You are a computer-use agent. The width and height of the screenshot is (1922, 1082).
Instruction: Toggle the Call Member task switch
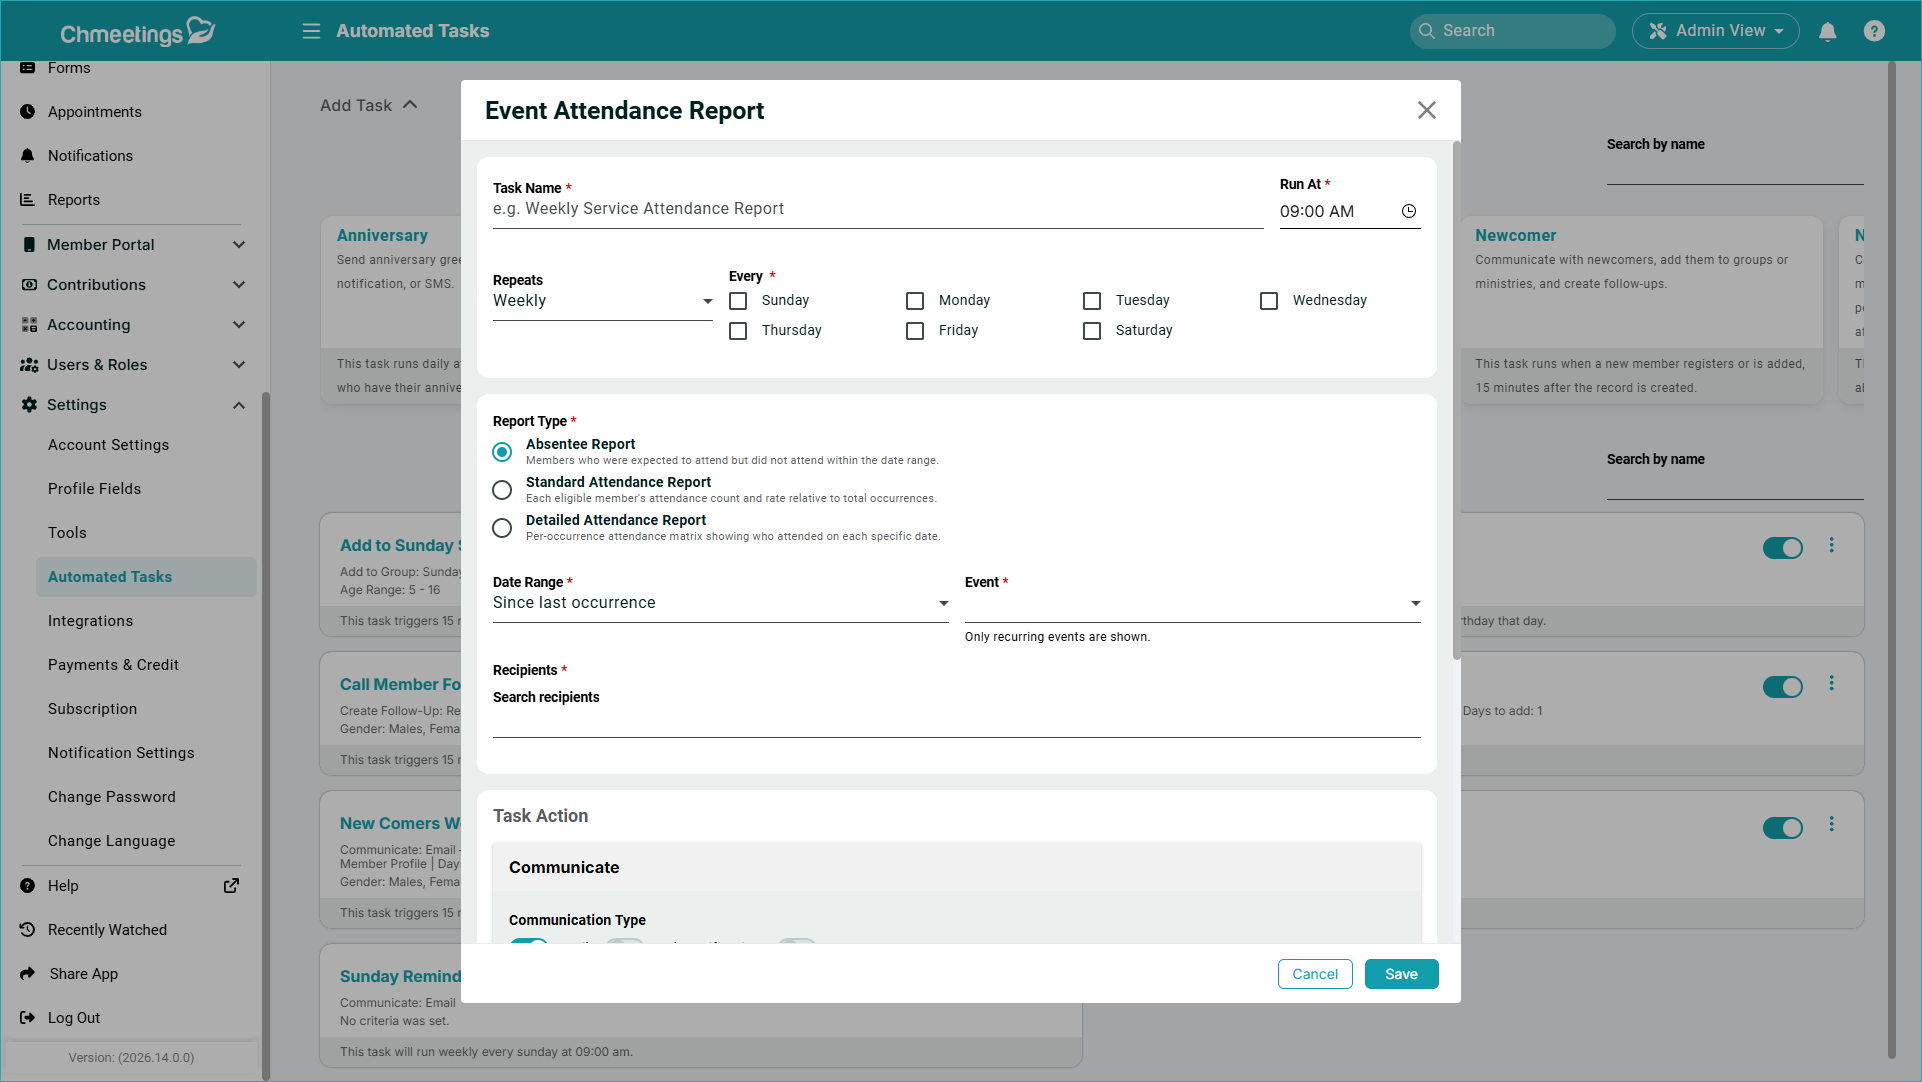click(x=1782, y=687)
